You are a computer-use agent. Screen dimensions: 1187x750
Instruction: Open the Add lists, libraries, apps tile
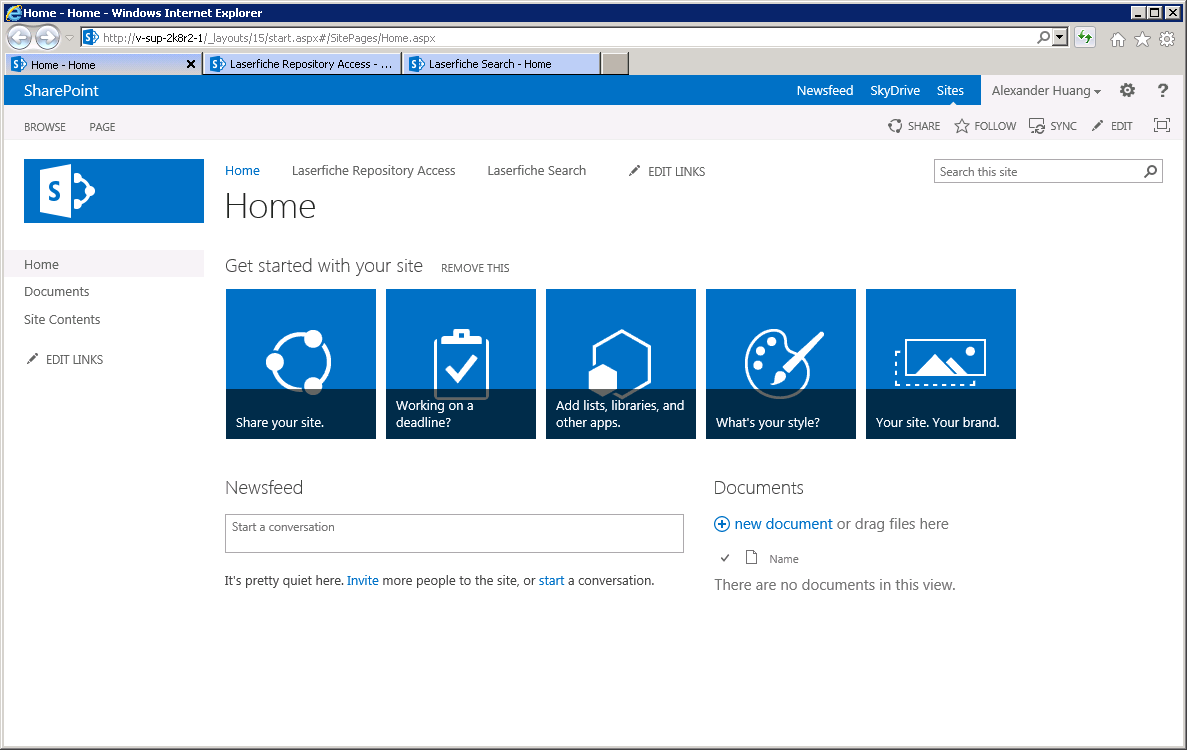pos(621,364)
